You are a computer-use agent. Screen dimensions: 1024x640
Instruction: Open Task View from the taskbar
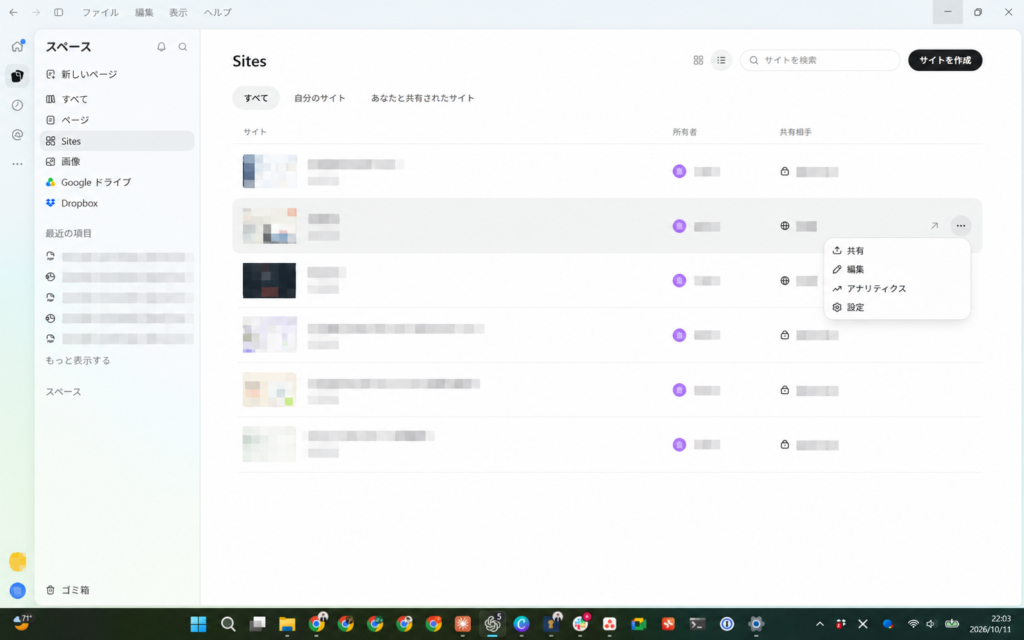[257, 624]
